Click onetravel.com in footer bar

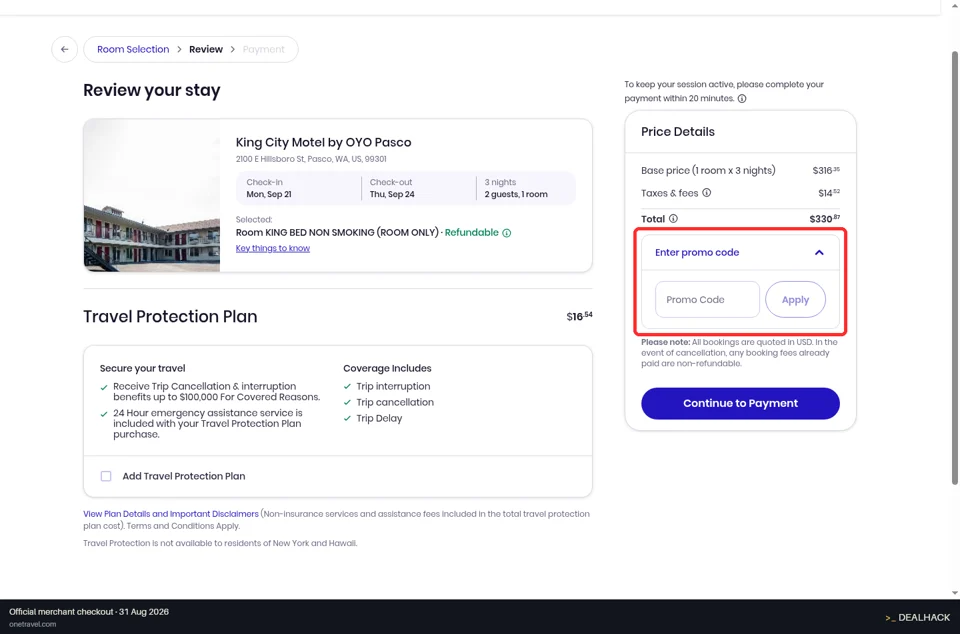pos(32,624)
